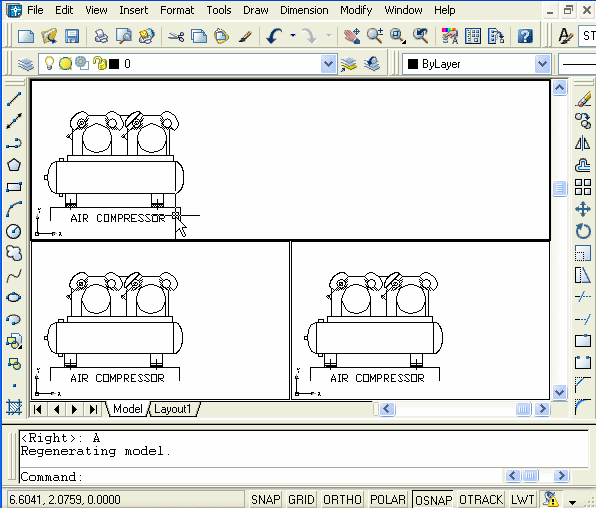Select the Polygon draw tool
Viewport: 596px width, 508px height.
(14, 165)
